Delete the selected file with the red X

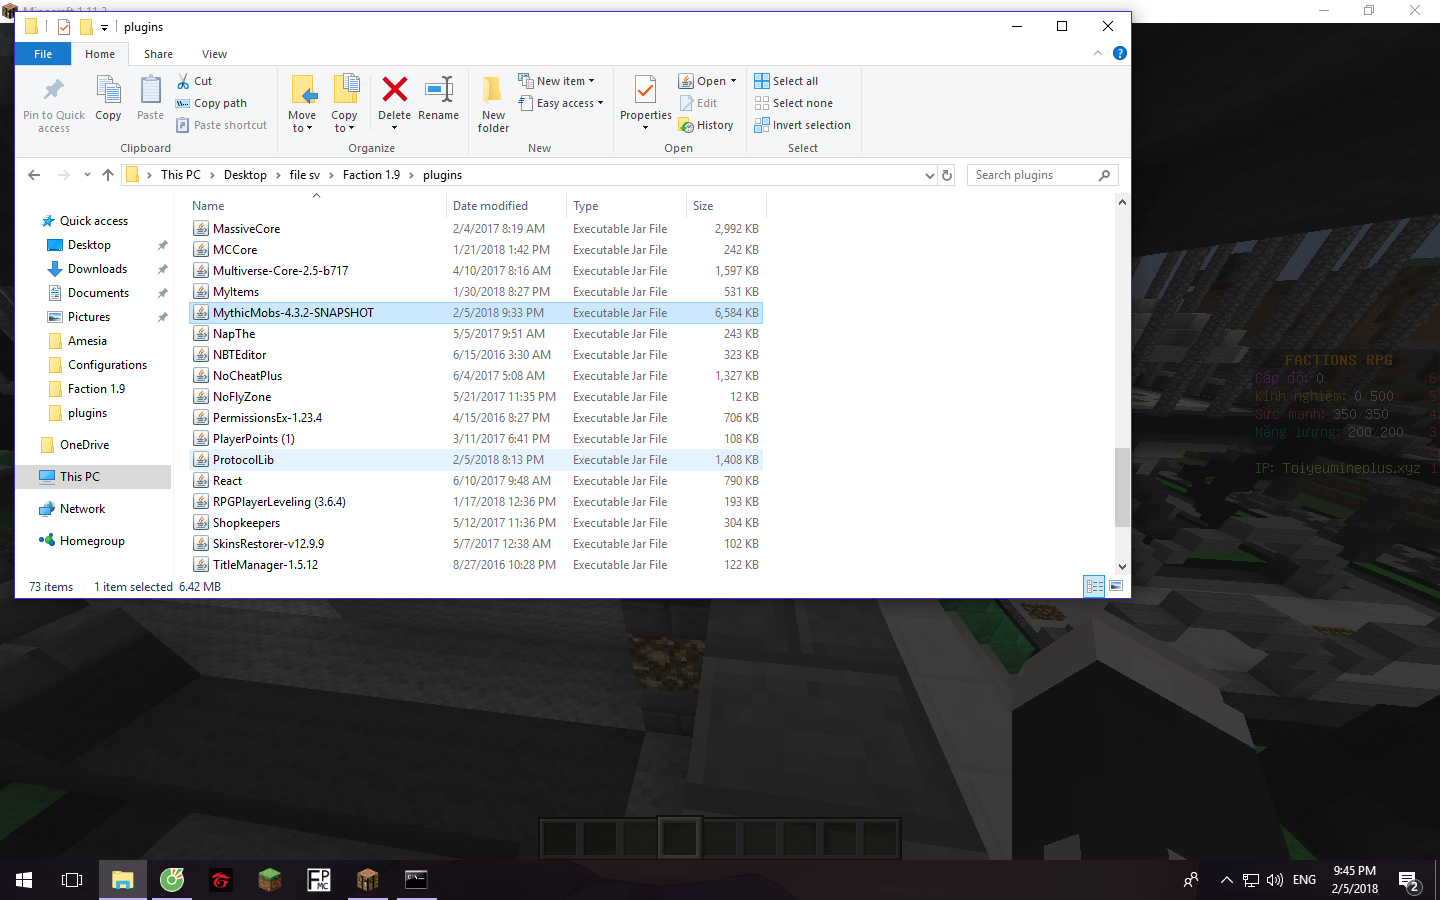point(394,99)
